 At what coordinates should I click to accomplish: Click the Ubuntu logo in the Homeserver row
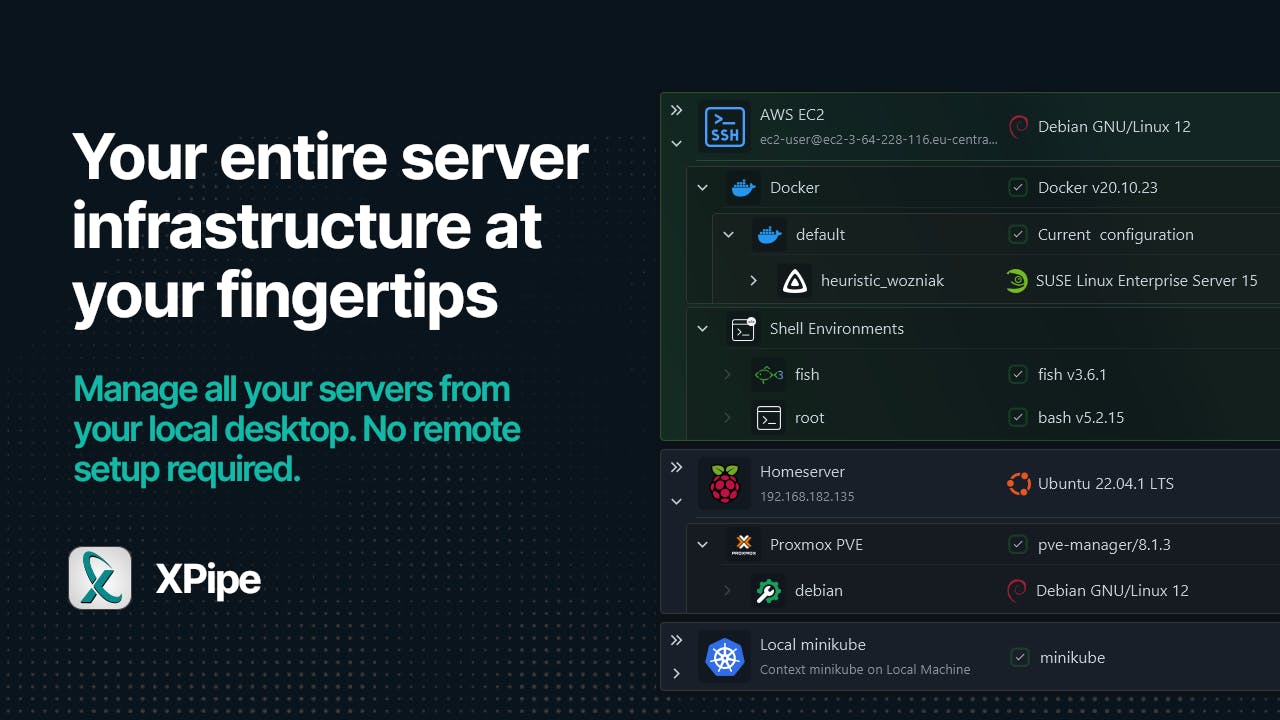click(x=1018, y=484)
